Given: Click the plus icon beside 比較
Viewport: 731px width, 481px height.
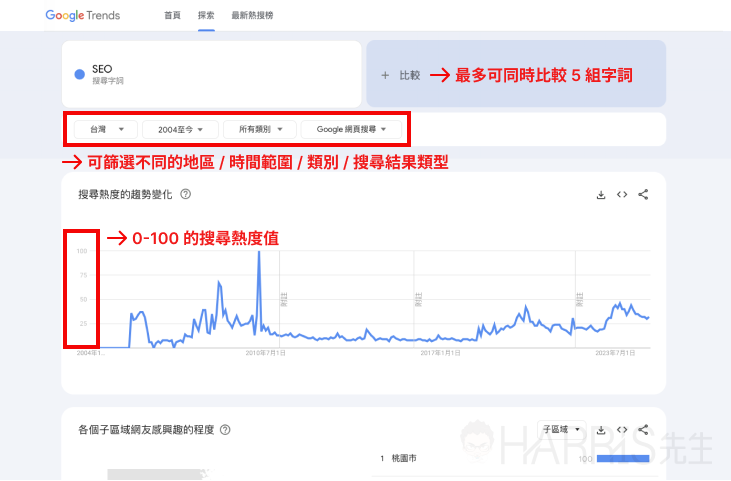Looking at the screenshot, I should click(385, 75).
